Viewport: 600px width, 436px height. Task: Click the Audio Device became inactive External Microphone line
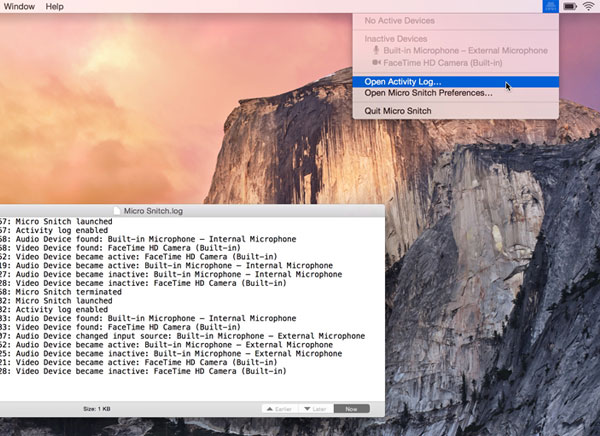(x=171, y=354)
